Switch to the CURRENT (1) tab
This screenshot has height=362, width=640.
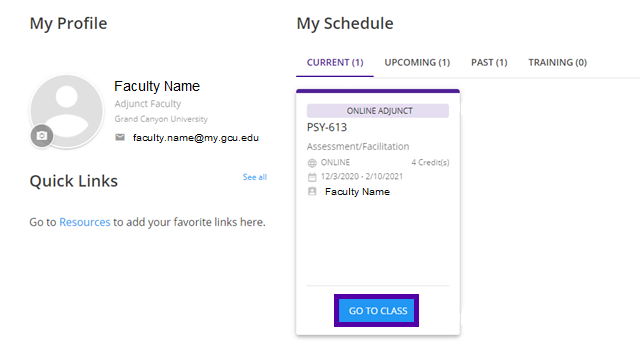pyautogui.click(x=335, y=62)
